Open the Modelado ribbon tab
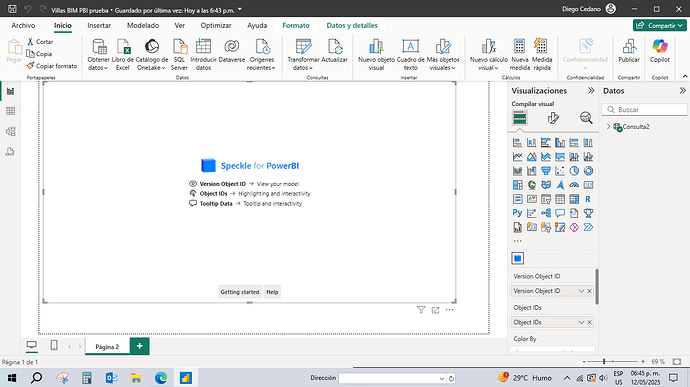Viewport: 690px width, 387px height. (x=143, y=26)
